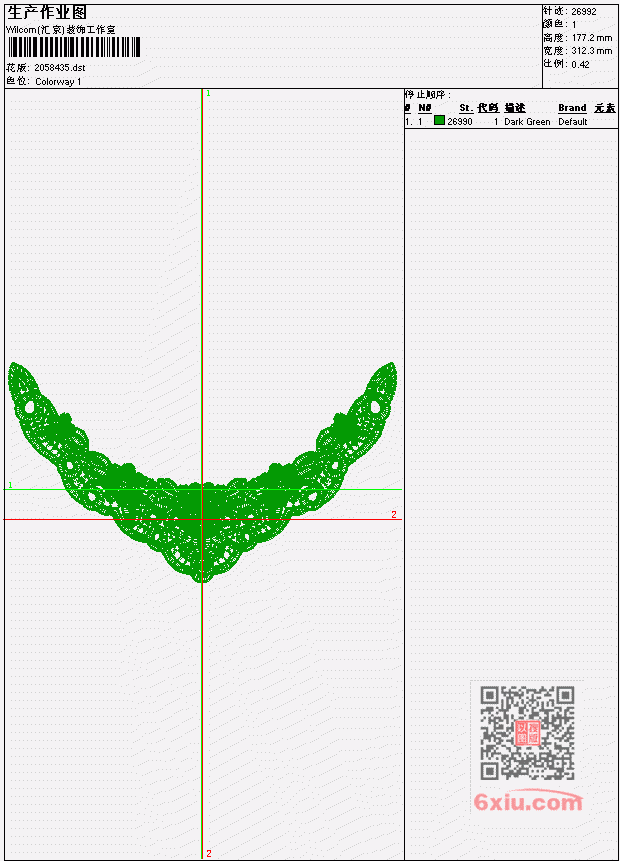Click the 元素 column header
The height and width of the screenshot is (861, 620).
[605, 108]
